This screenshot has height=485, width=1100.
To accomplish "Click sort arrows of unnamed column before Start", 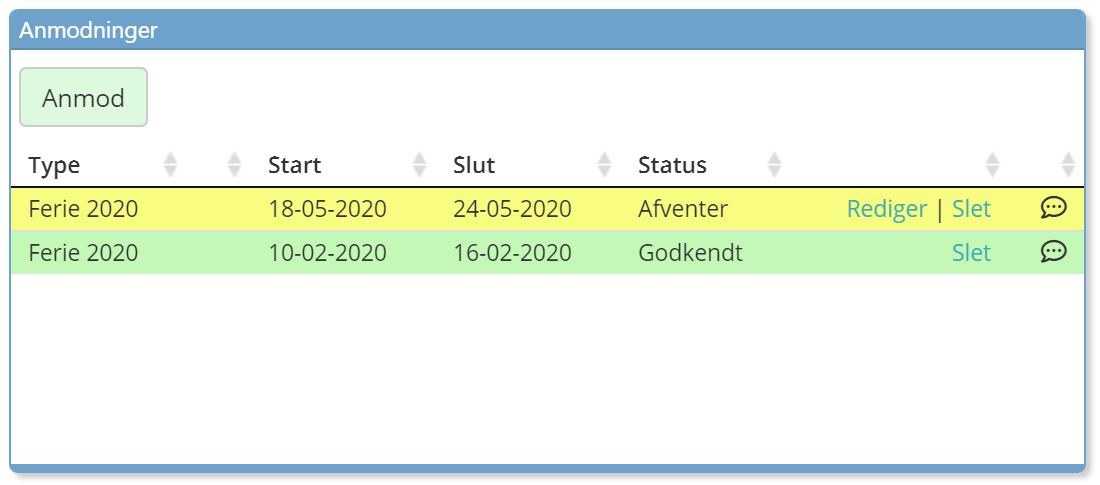I will (234, 165).
